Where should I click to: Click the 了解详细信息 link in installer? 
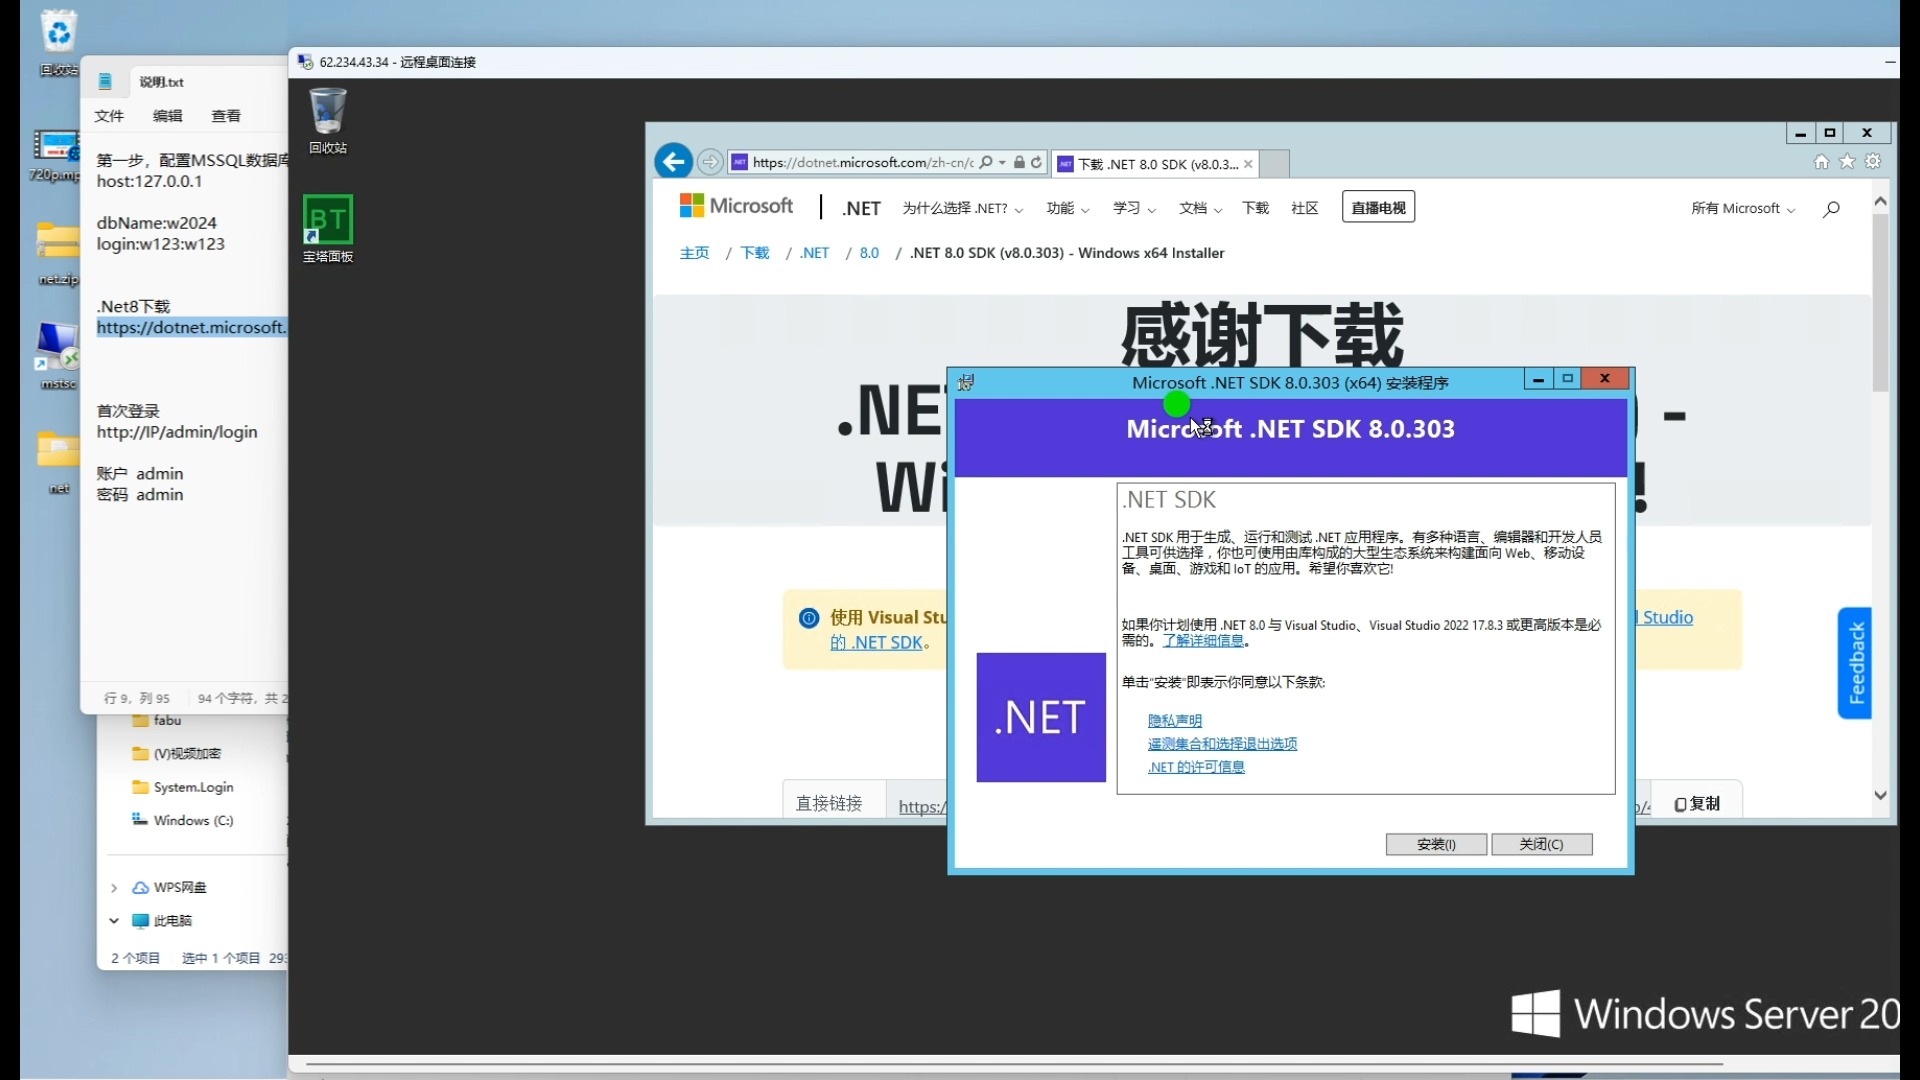tap(1203, 641)
